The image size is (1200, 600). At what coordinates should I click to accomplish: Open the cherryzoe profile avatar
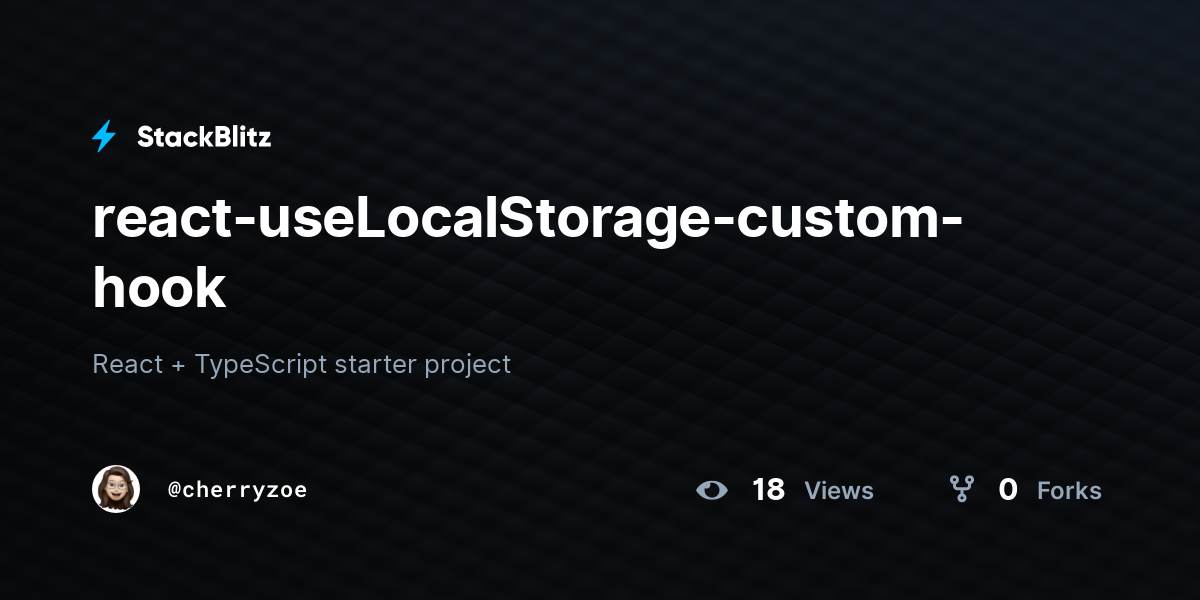point(116,489)
